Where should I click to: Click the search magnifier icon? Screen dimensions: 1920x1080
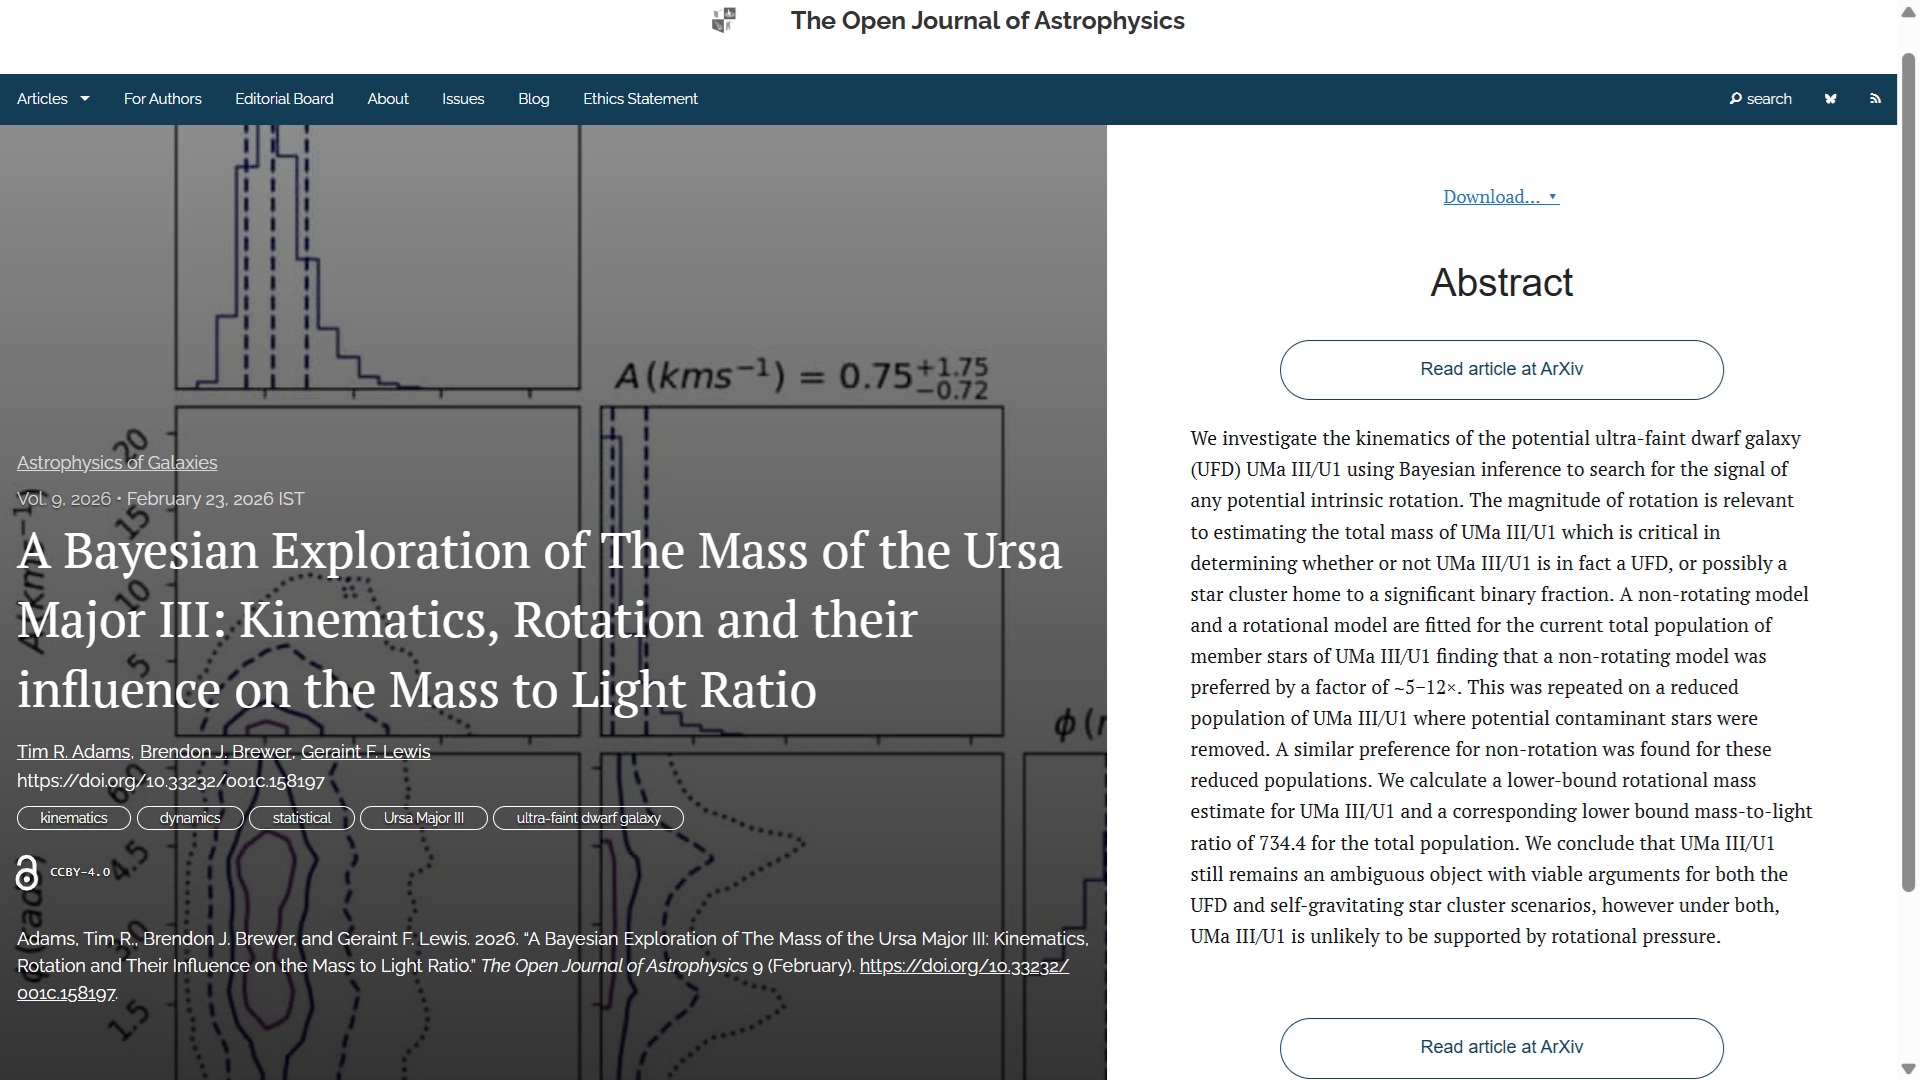pyautogui.click(x=1736, y=99)
